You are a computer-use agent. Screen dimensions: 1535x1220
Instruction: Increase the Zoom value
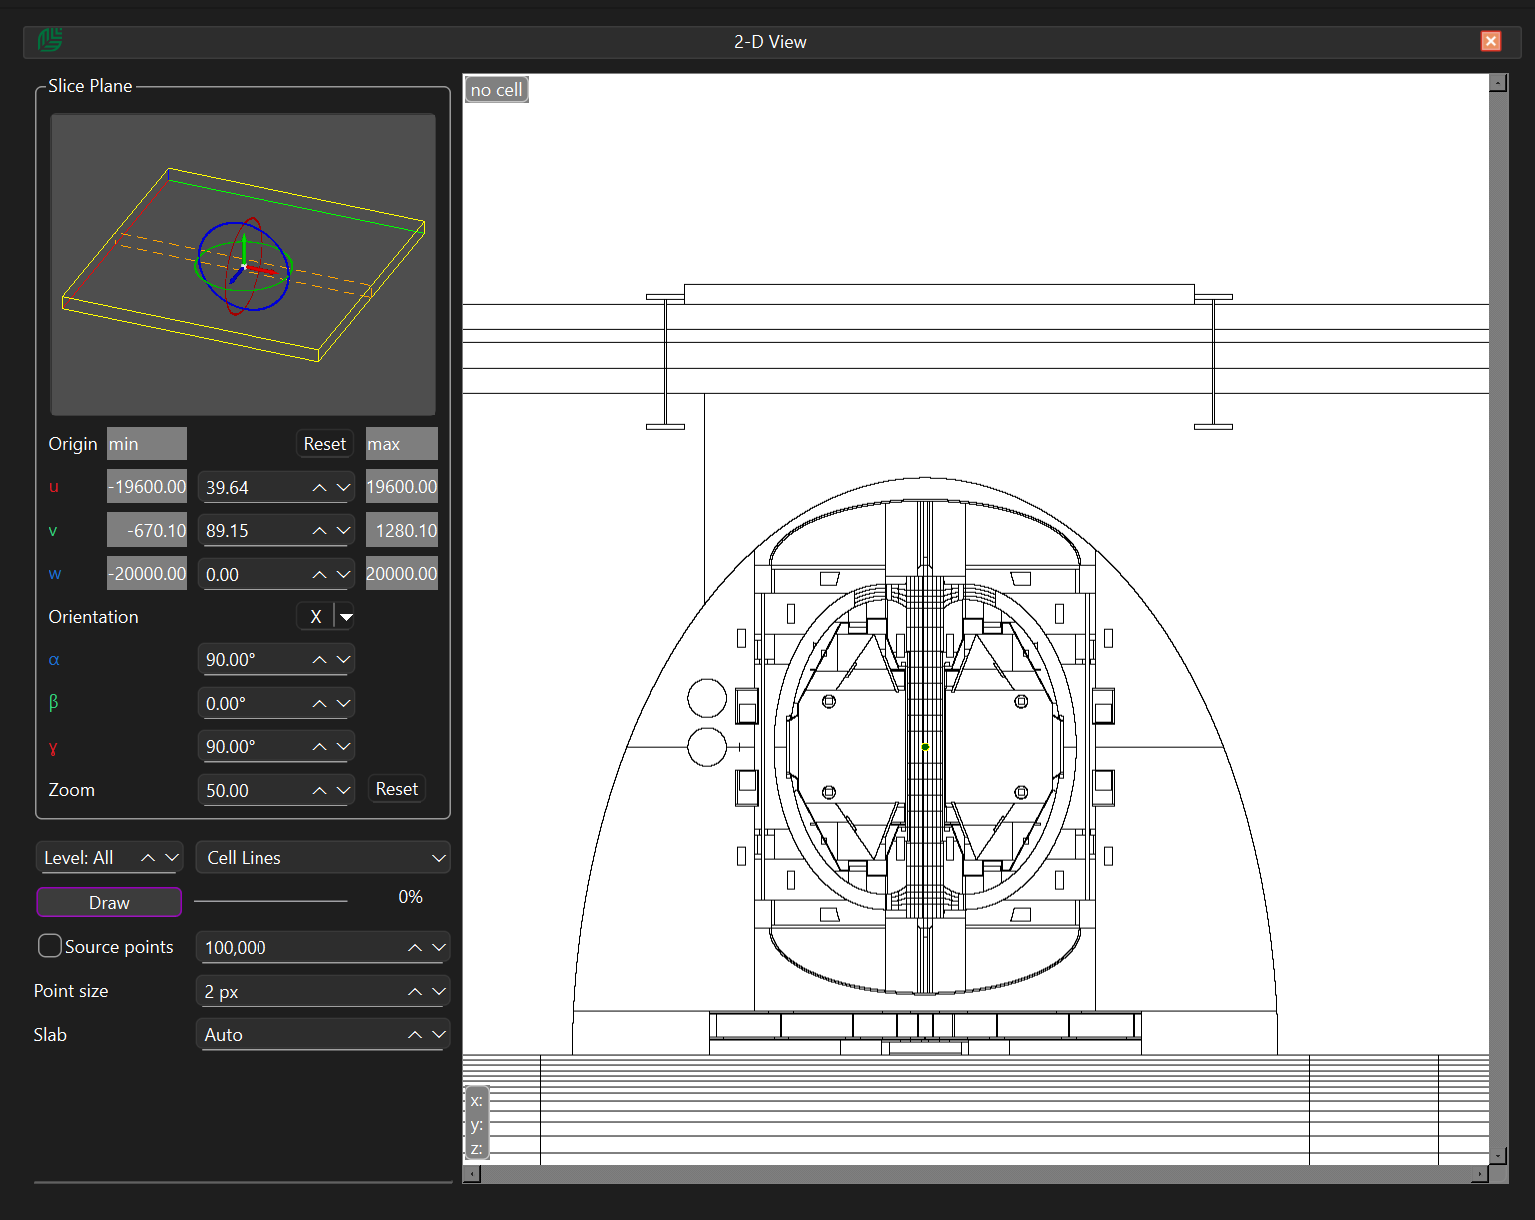[x=319, y=791]
